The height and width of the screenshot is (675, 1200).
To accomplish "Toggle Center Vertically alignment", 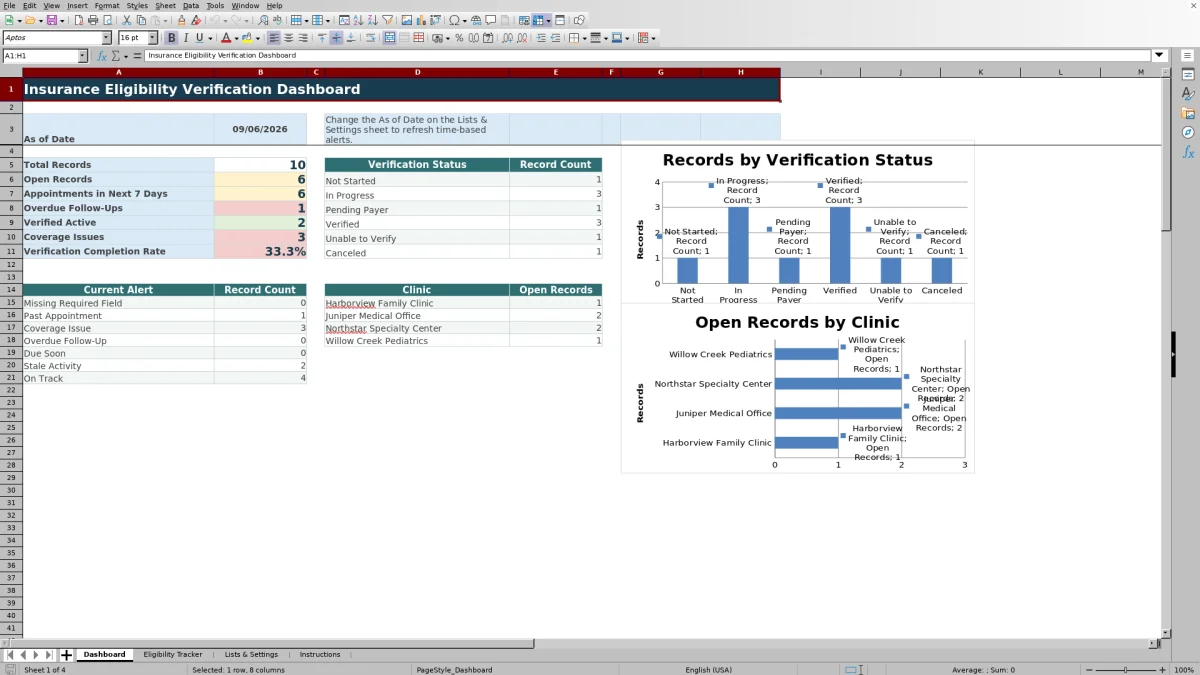I will click(x=337, y=38).
